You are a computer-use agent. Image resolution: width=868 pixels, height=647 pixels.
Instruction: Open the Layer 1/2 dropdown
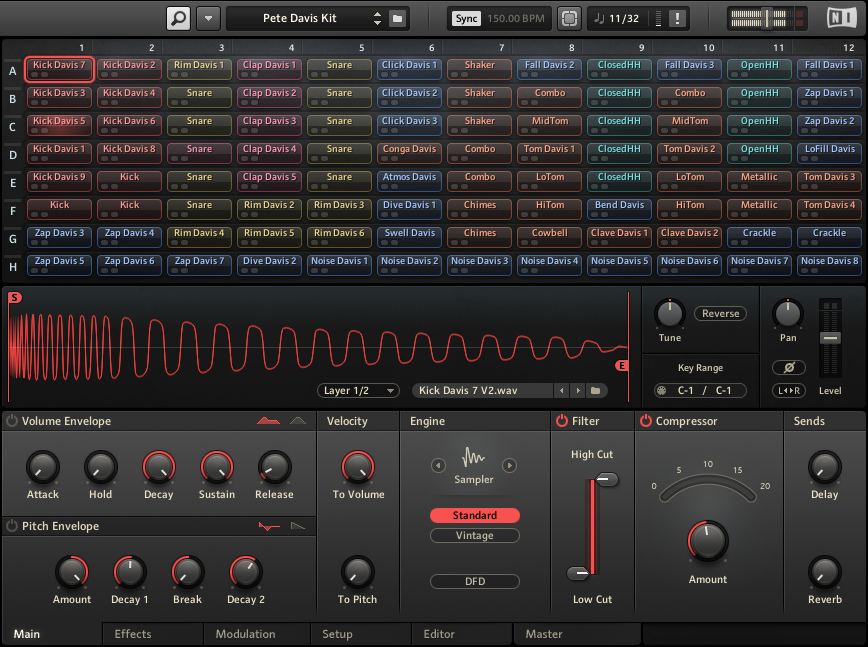coord(358,391)
